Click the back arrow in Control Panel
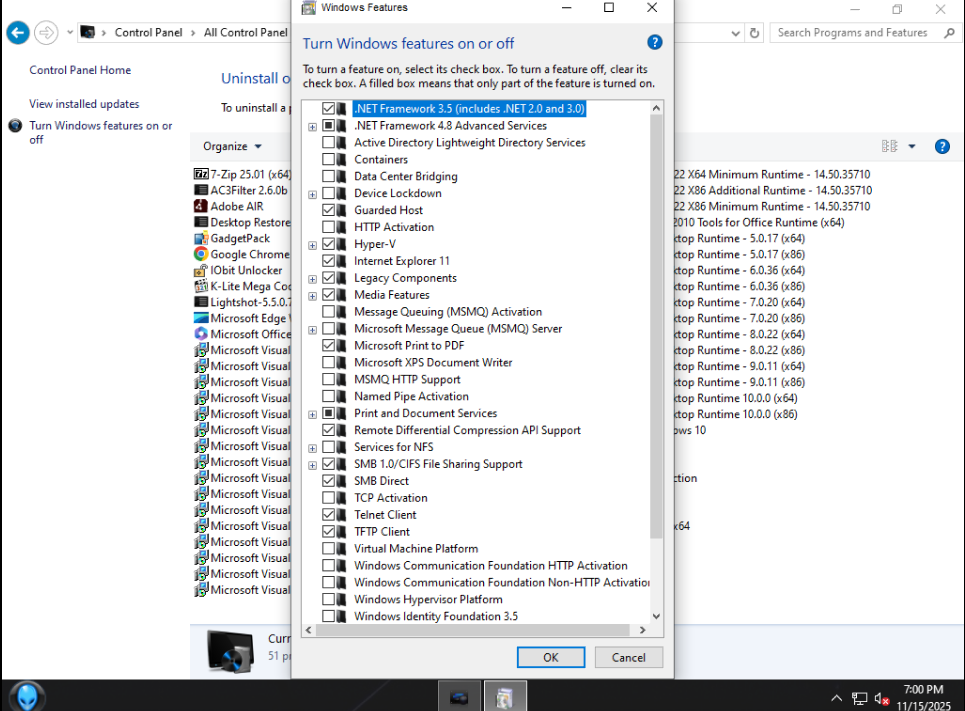 [18, 33]
